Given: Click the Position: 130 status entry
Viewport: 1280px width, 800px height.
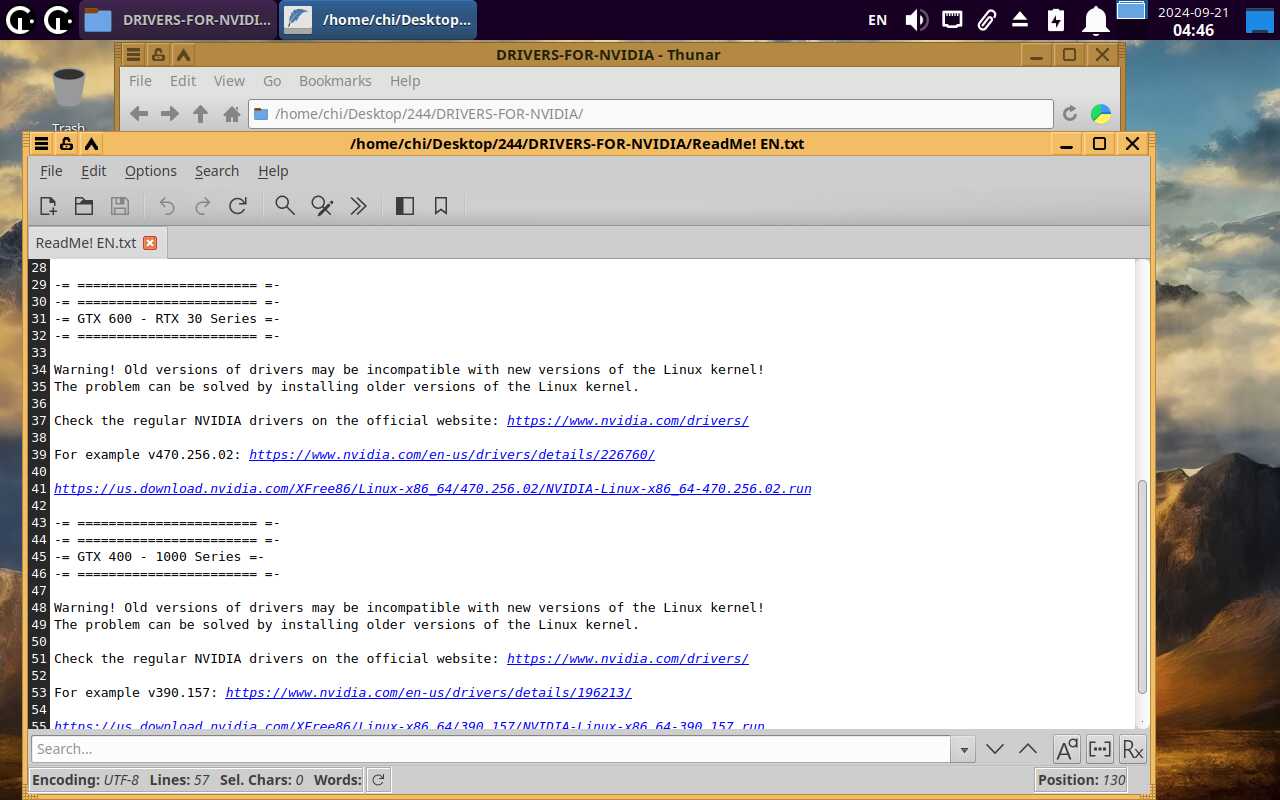Looking at the screenshot, I should tap(1082, 780).
